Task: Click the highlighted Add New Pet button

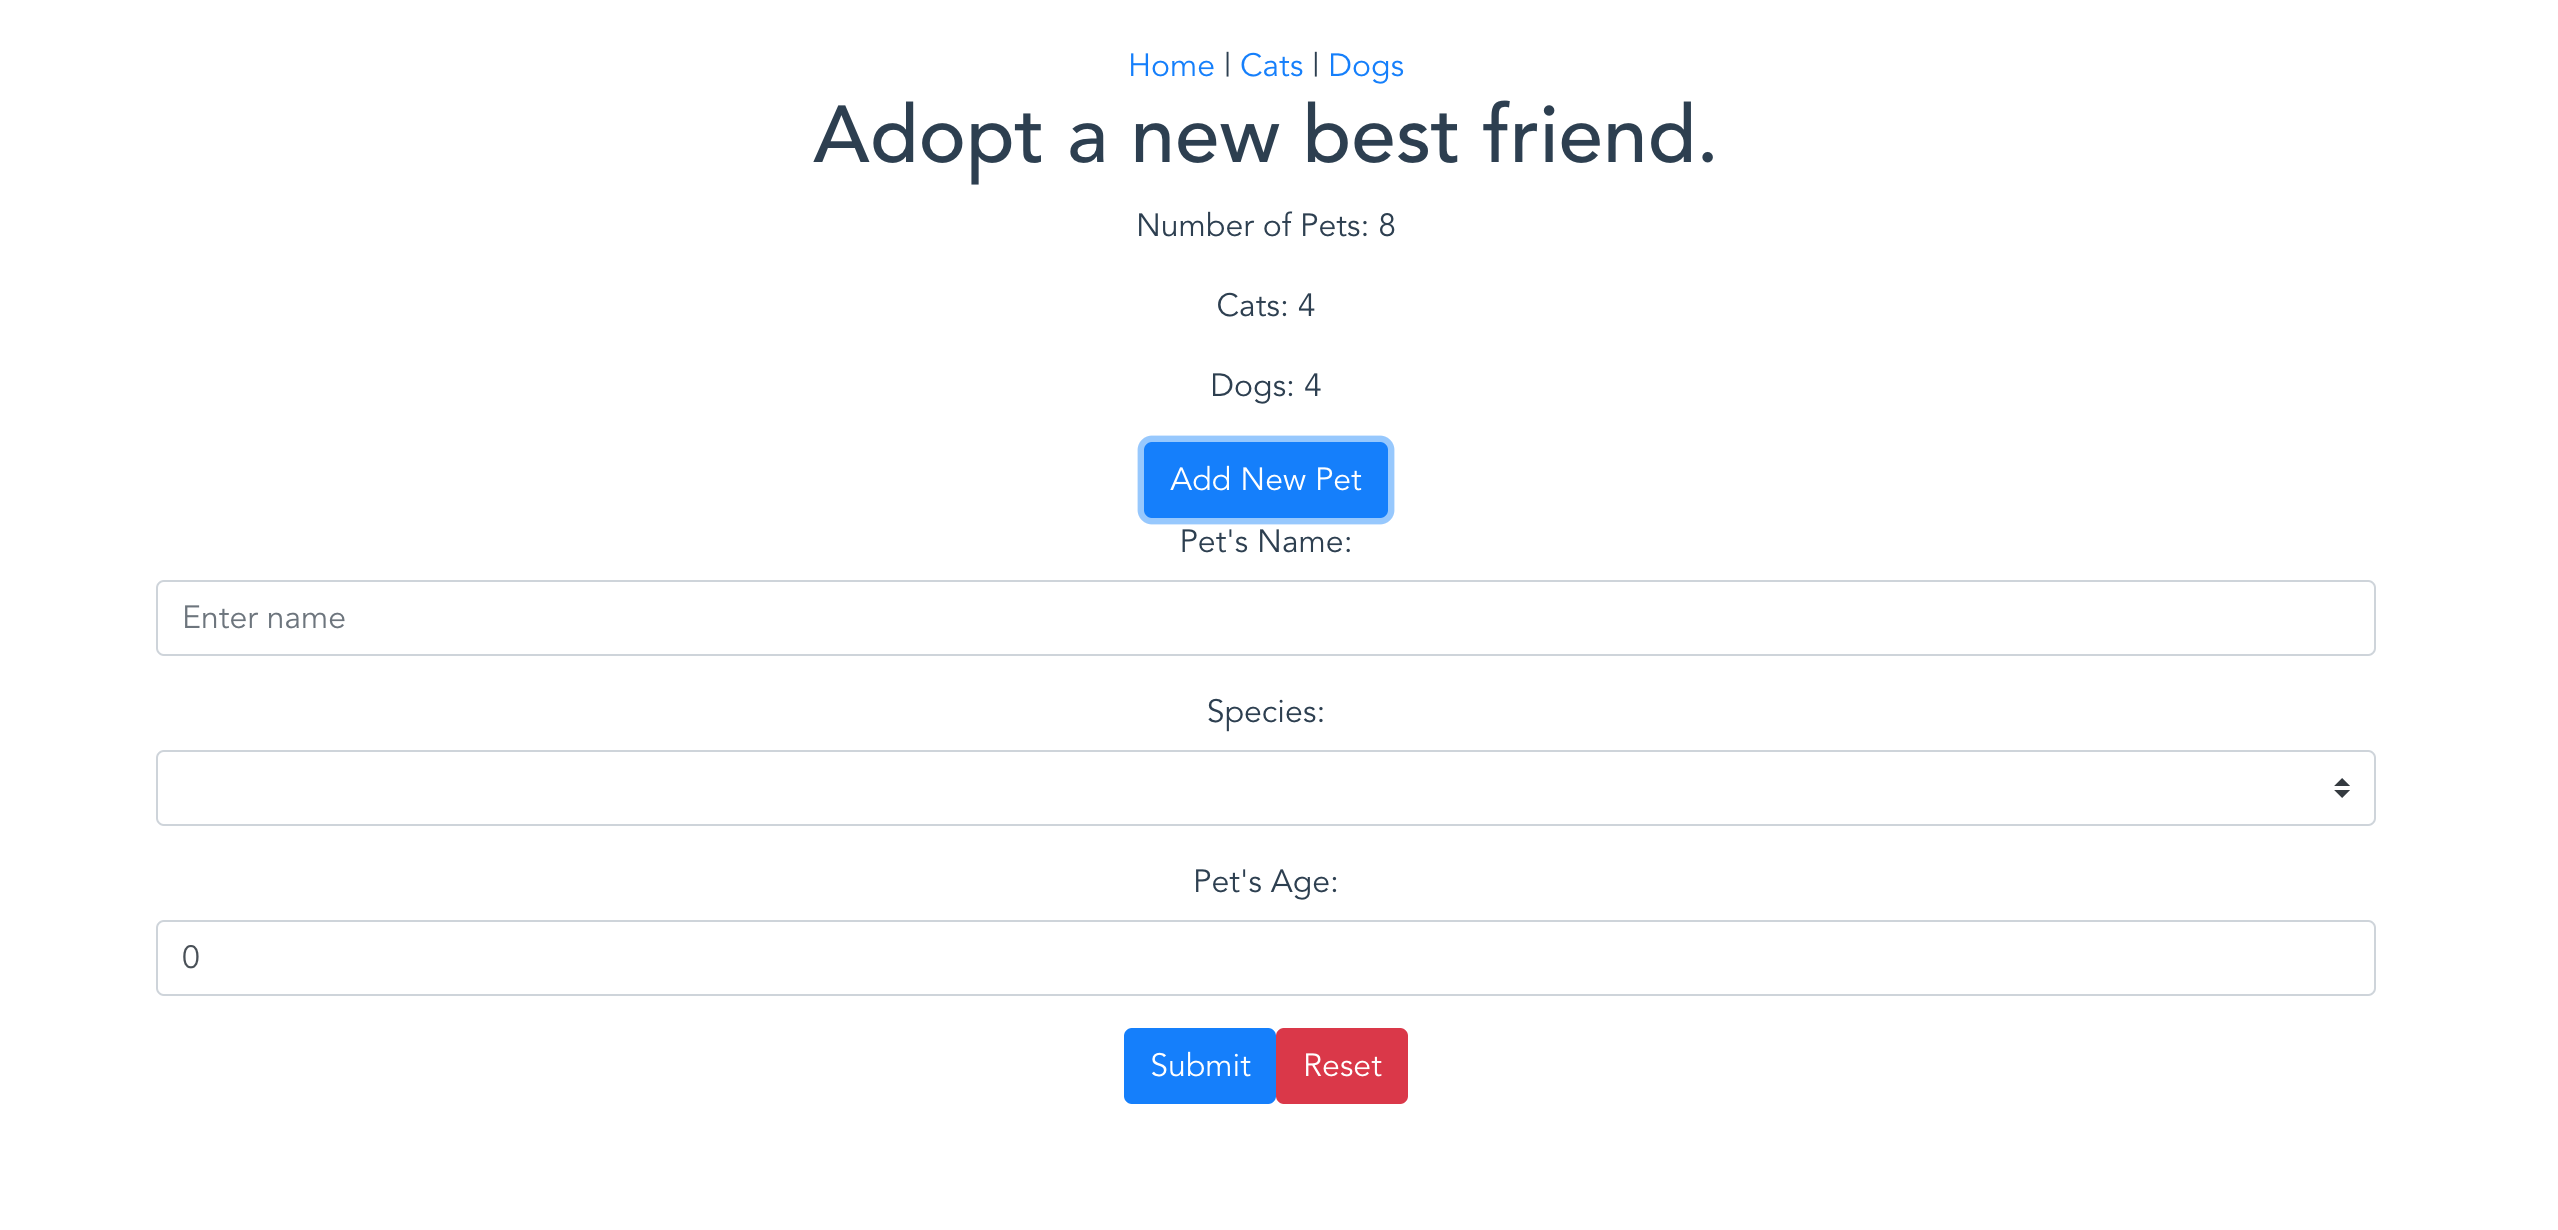Action: [x=1265, y=480]
